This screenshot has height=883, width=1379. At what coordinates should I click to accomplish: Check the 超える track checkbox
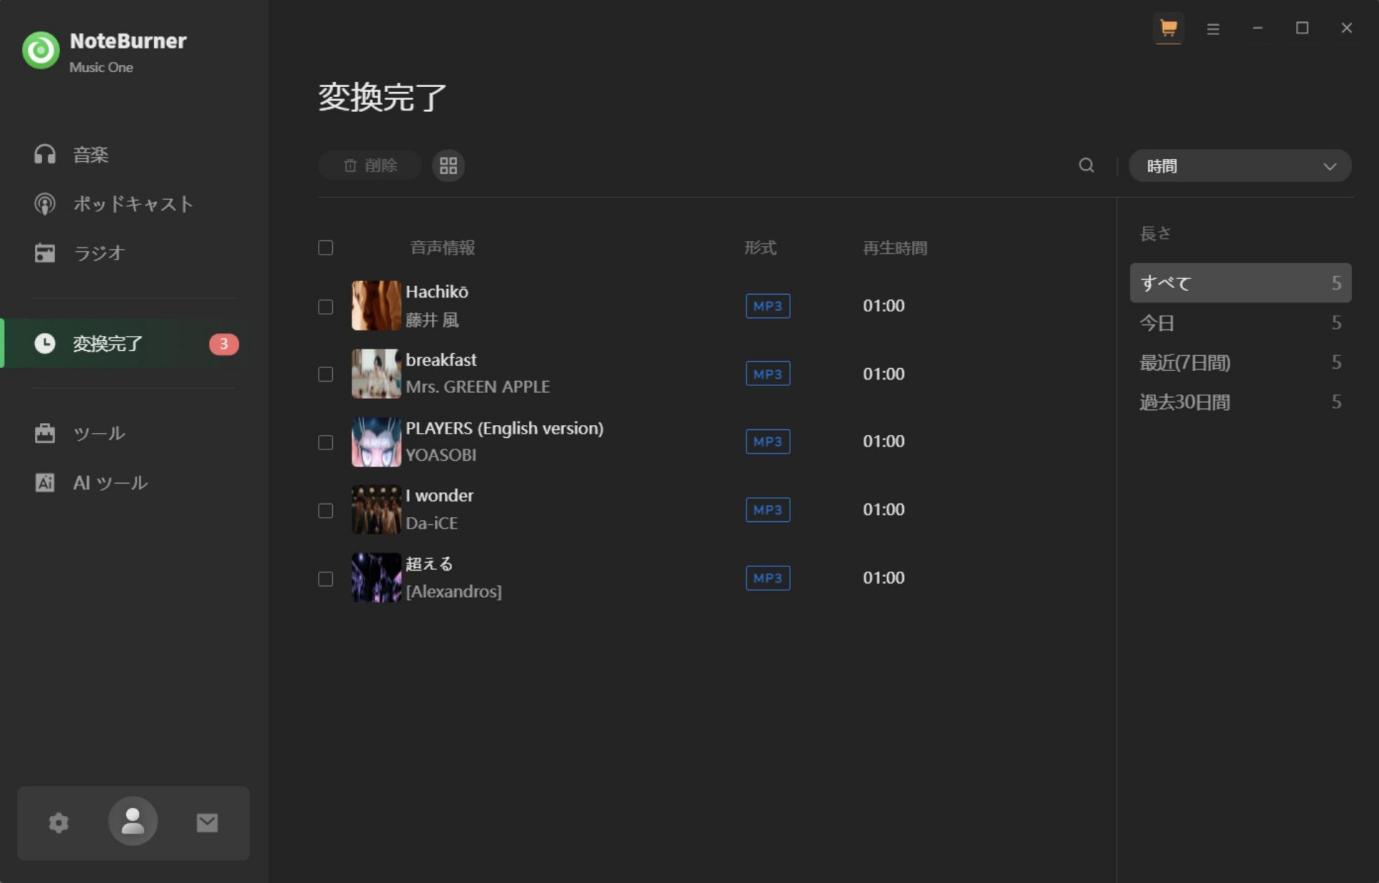[x=325, y=578]
